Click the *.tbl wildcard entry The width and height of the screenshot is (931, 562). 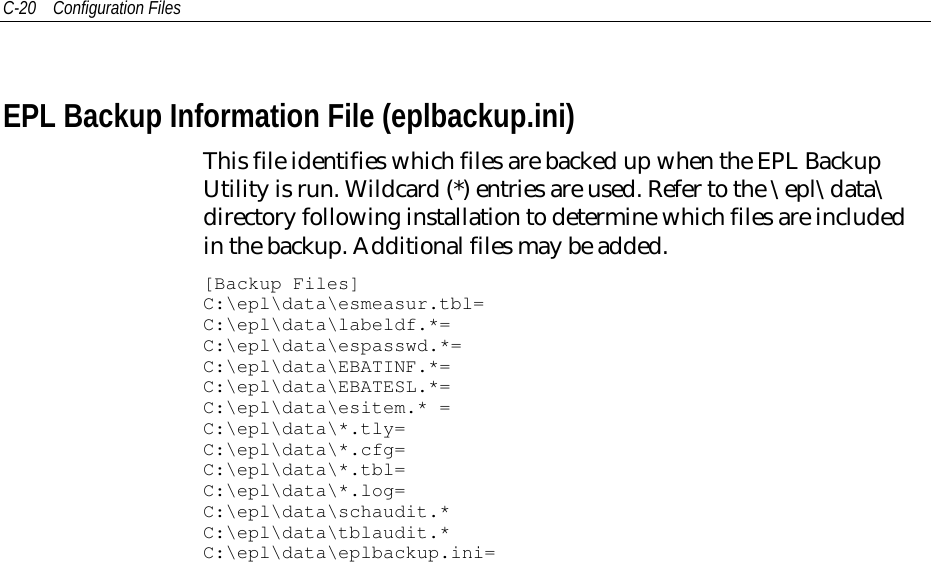(305, 471)
